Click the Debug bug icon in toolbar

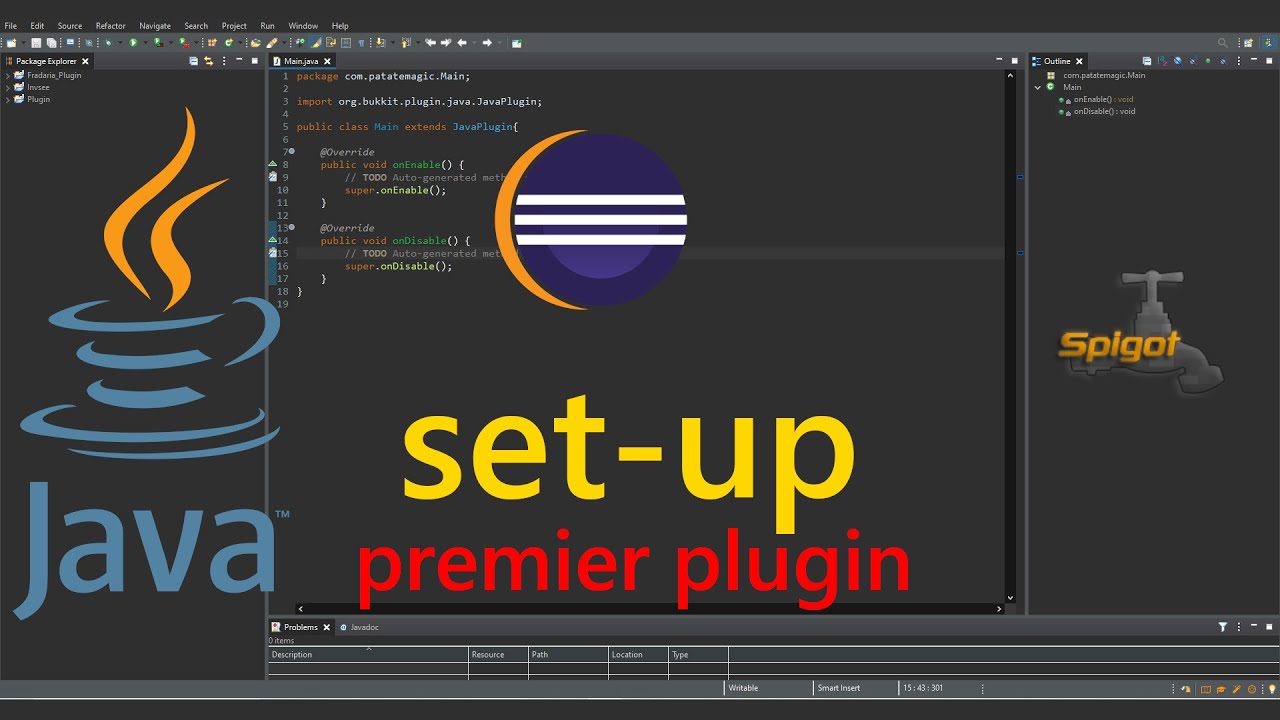(x=108, y=43)
